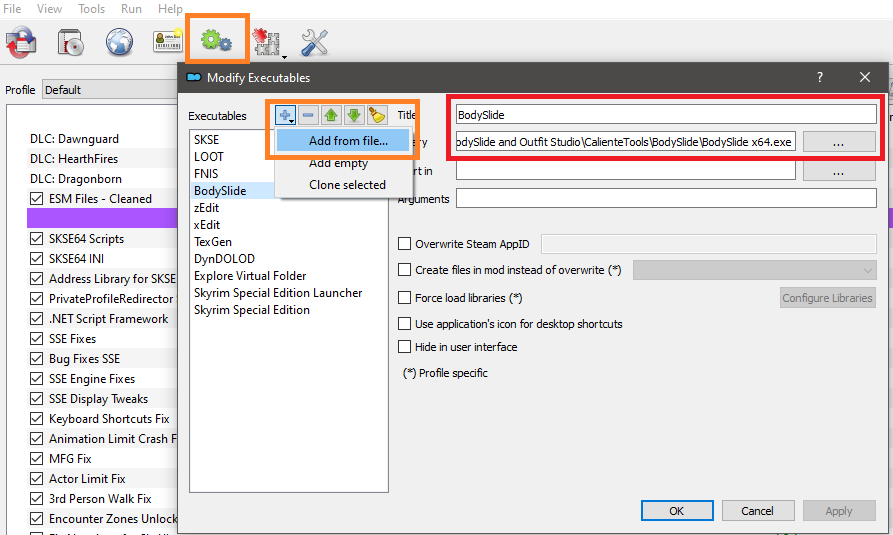This screenshot has height=535, width=893.
Task: Click the Configure Libraries button
Action: pos(828,297)
